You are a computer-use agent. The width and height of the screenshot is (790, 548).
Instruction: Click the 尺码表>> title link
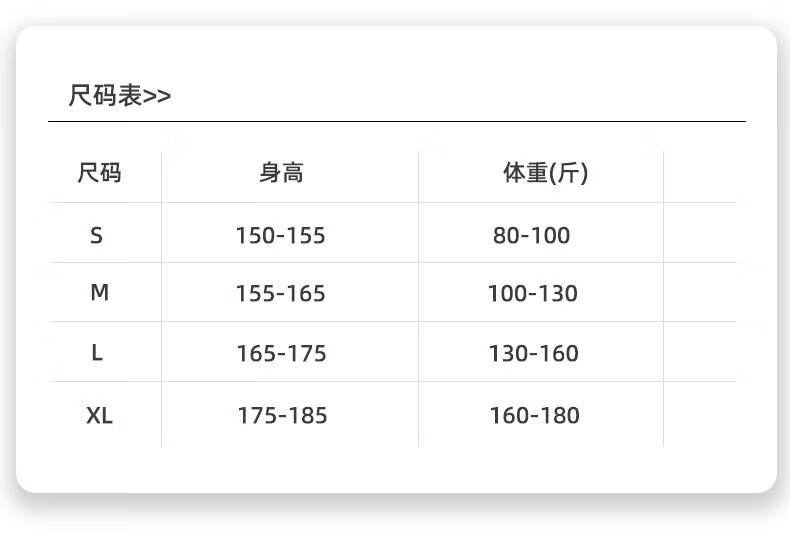tap(118, 96)
